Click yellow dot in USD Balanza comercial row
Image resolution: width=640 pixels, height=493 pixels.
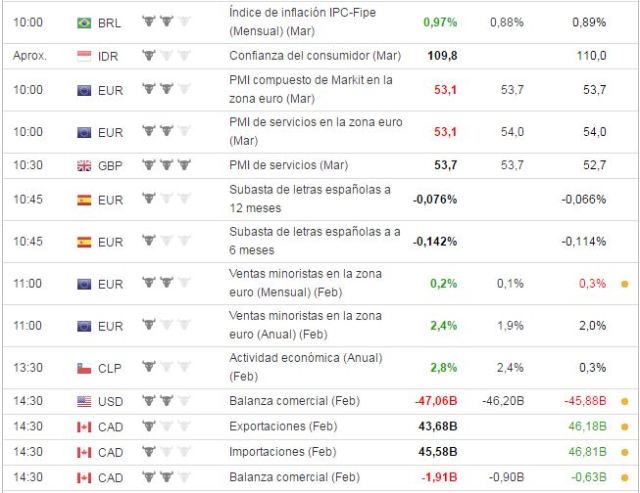[x=625, y=401]
